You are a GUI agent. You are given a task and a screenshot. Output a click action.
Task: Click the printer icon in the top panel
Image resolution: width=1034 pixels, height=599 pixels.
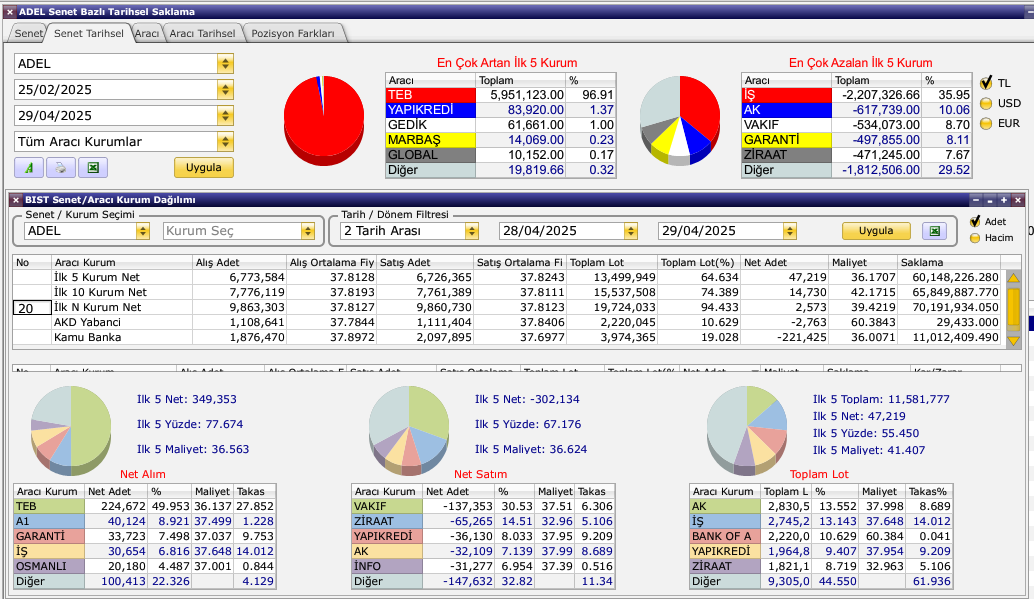click(61, 168)
